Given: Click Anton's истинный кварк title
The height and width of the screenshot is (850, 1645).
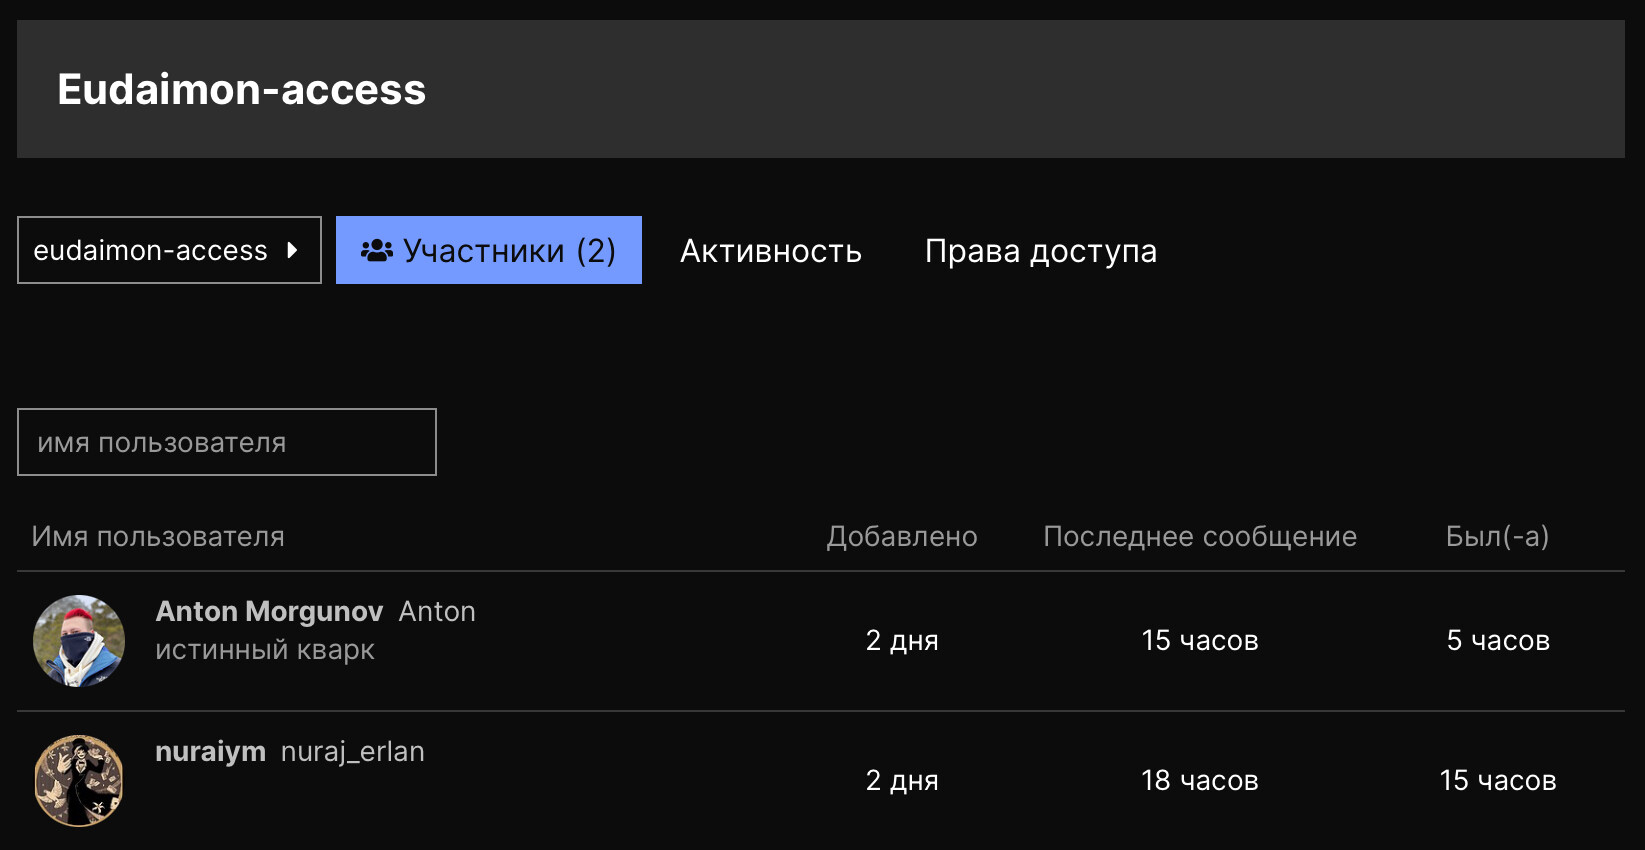Looking at the screenshot, I should (265, 650).
